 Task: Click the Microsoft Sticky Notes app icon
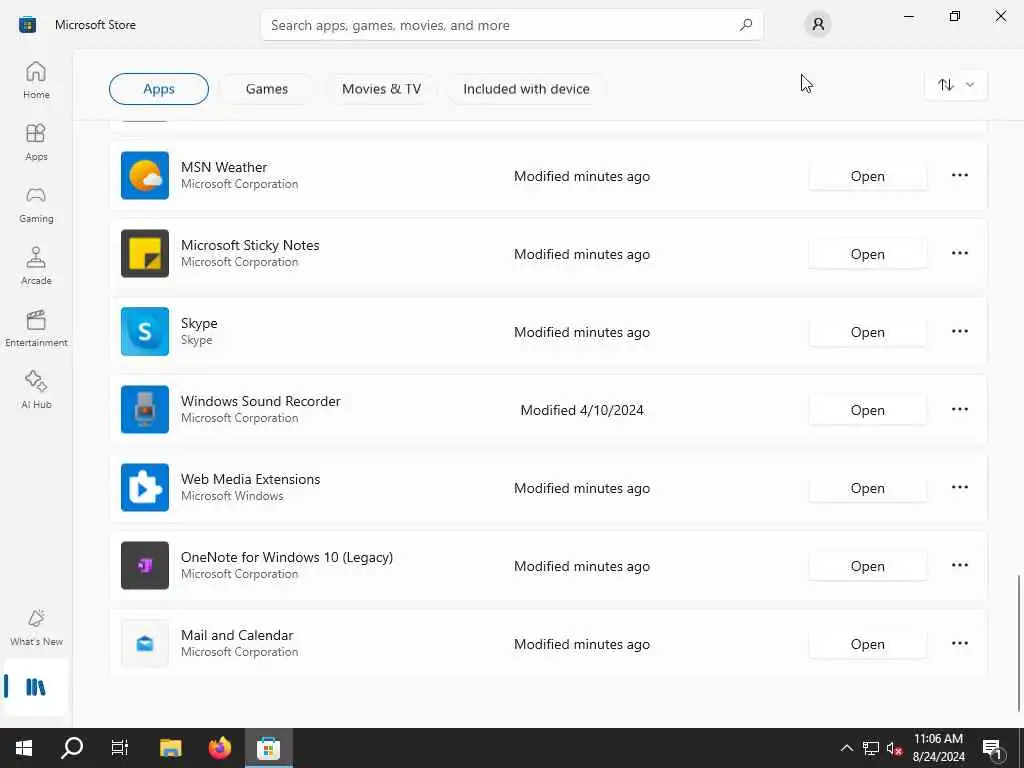click(x=145, y=253)
